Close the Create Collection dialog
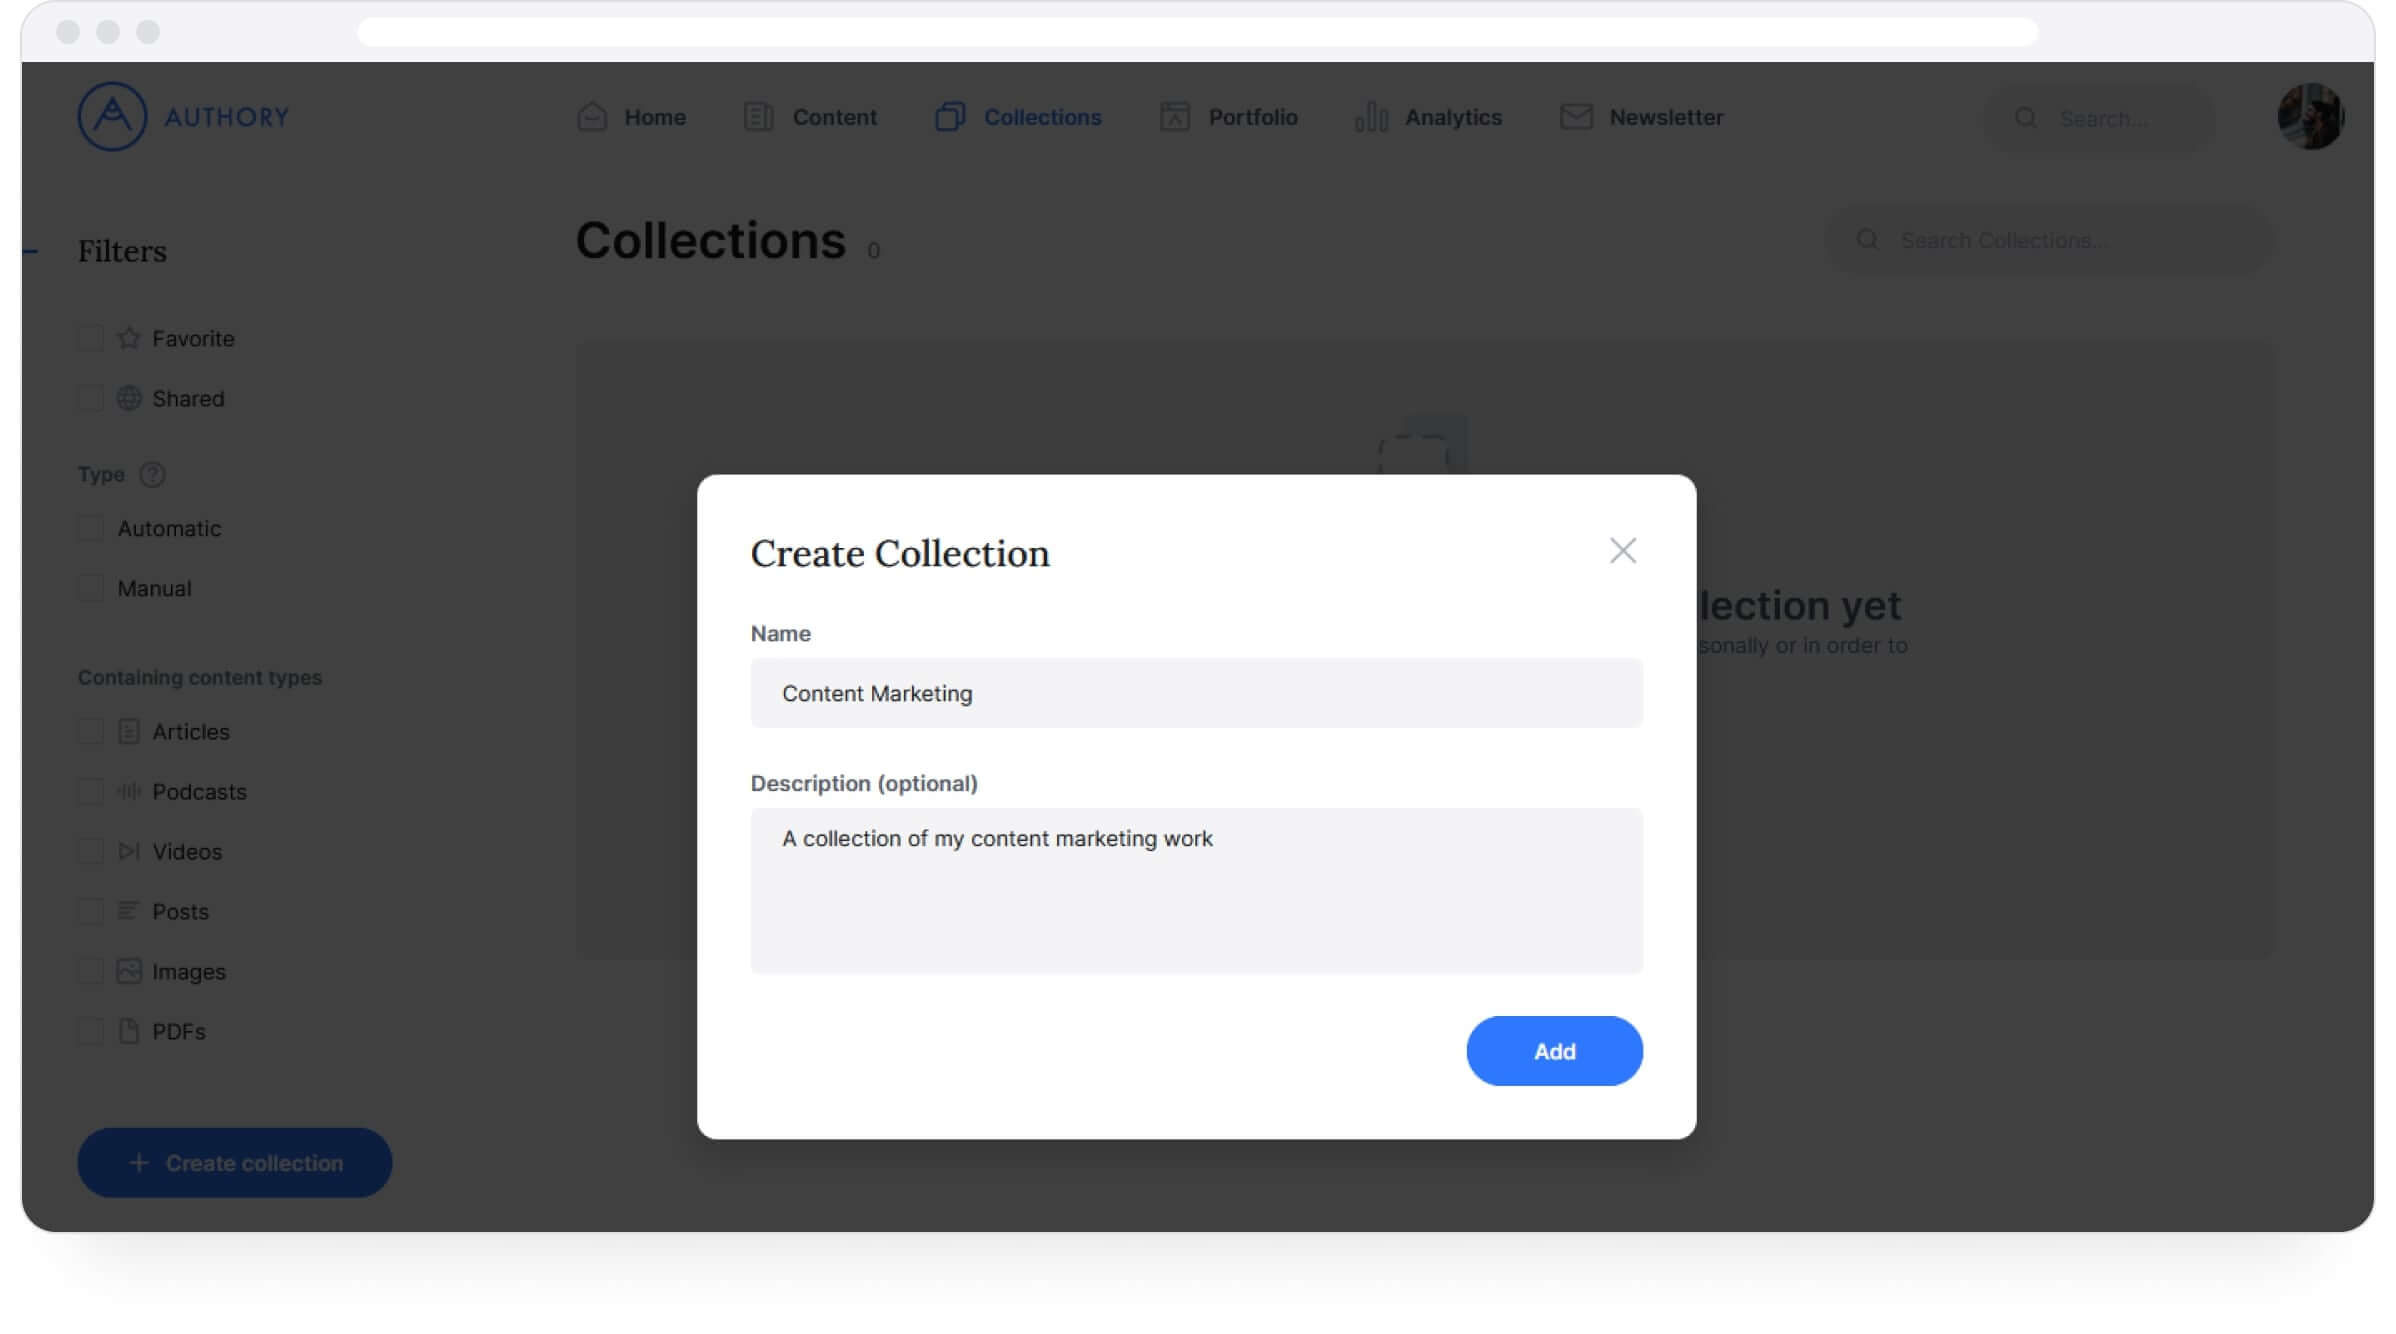Screen dimensions: 2396x1334 (x=1622, y=551)
